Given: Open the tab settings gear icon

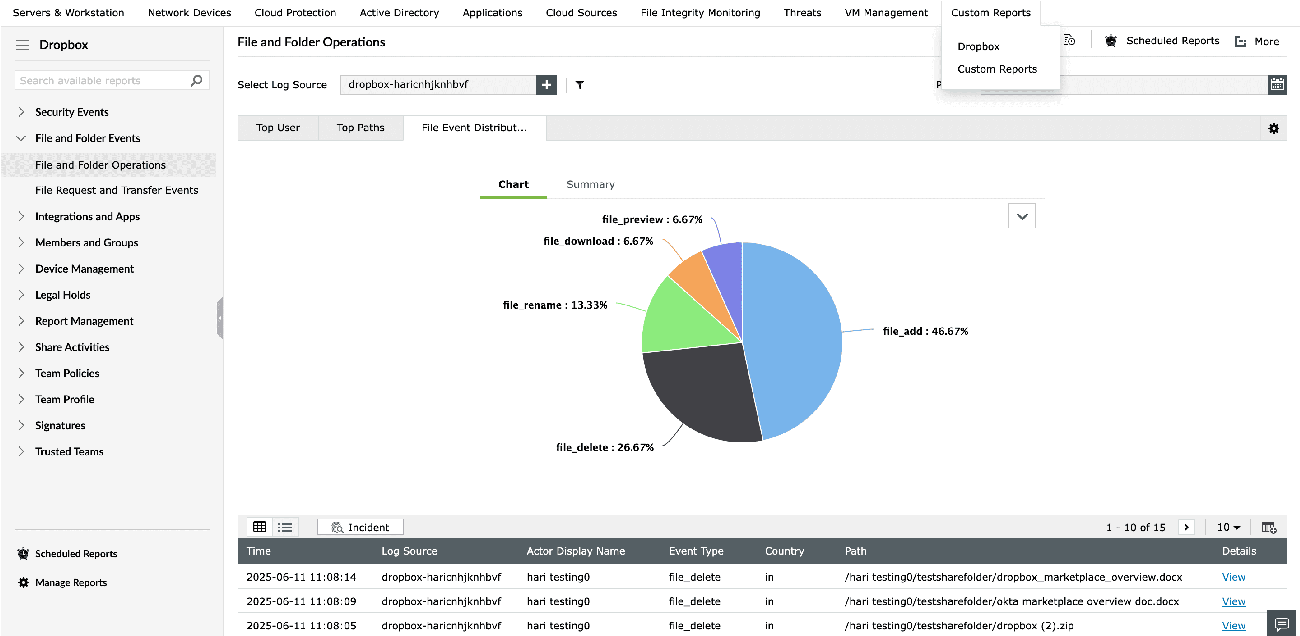Looking at the screenshot, I should tap(1273, 128).
